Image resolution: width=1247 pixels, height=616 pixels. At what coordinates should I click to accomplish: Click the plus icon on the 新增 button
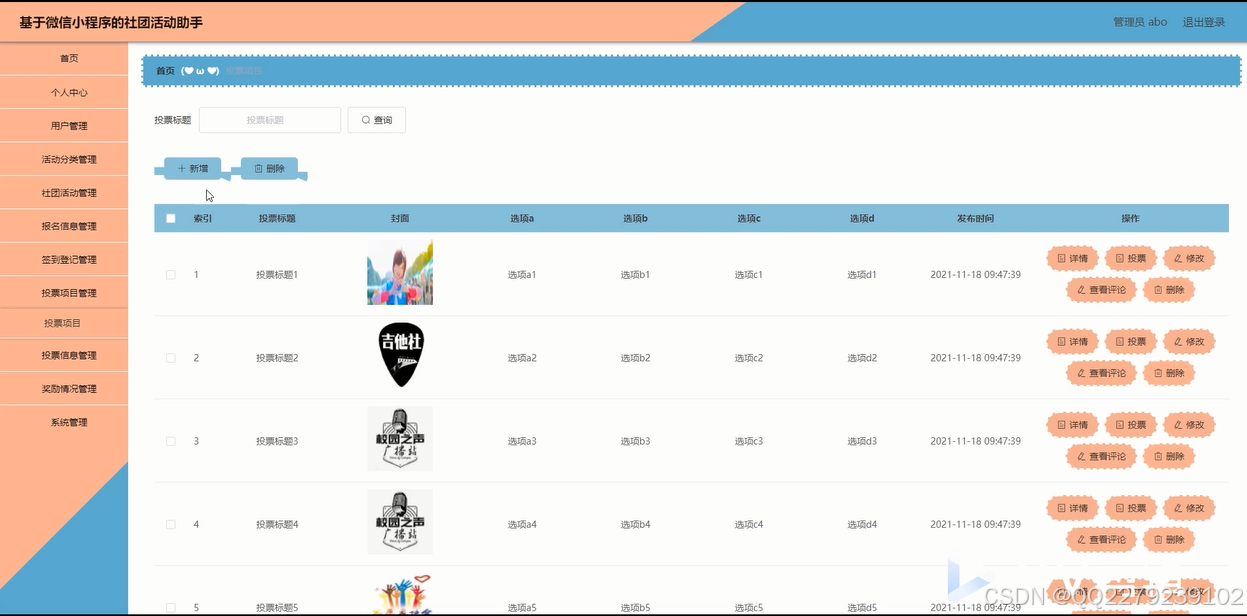[183, 168]
